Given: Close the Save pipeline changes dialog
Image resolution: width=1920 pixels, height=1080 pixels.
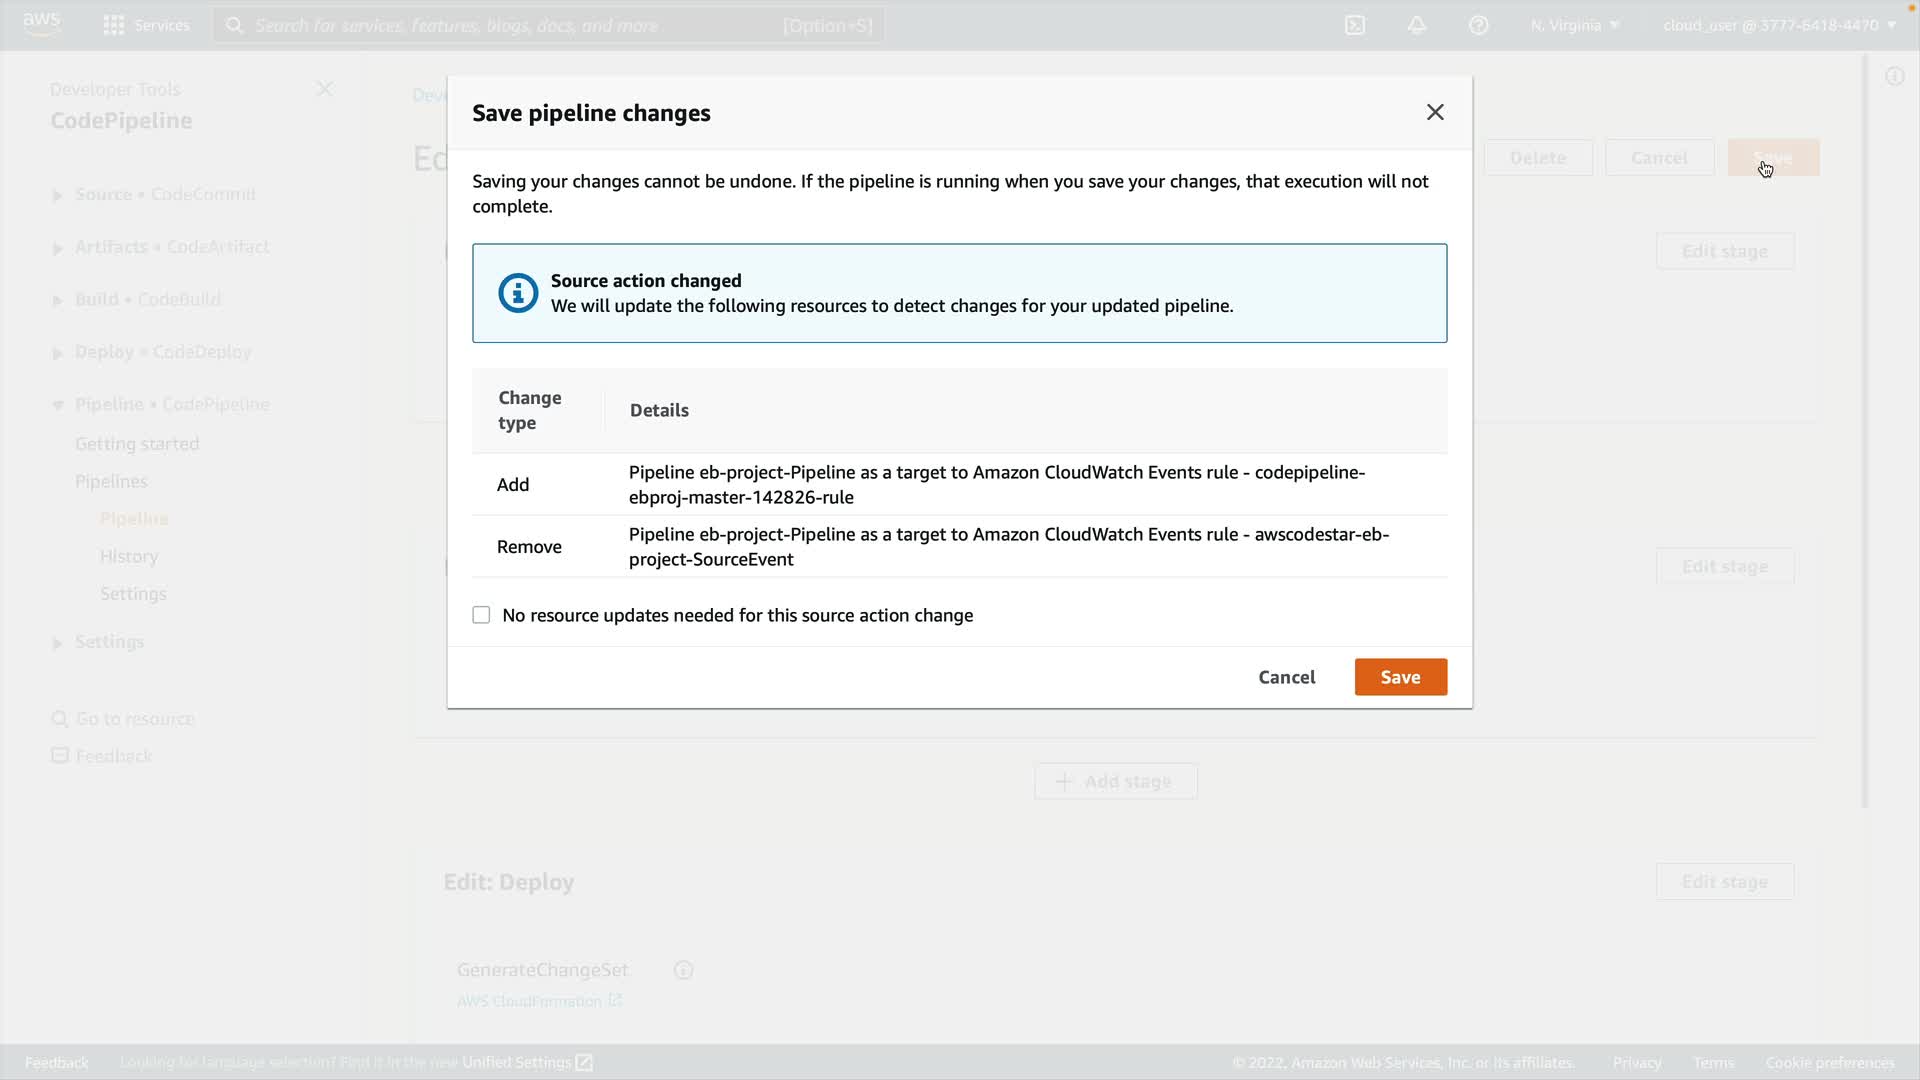Looking at the screenshot, I should [1435, 112].
